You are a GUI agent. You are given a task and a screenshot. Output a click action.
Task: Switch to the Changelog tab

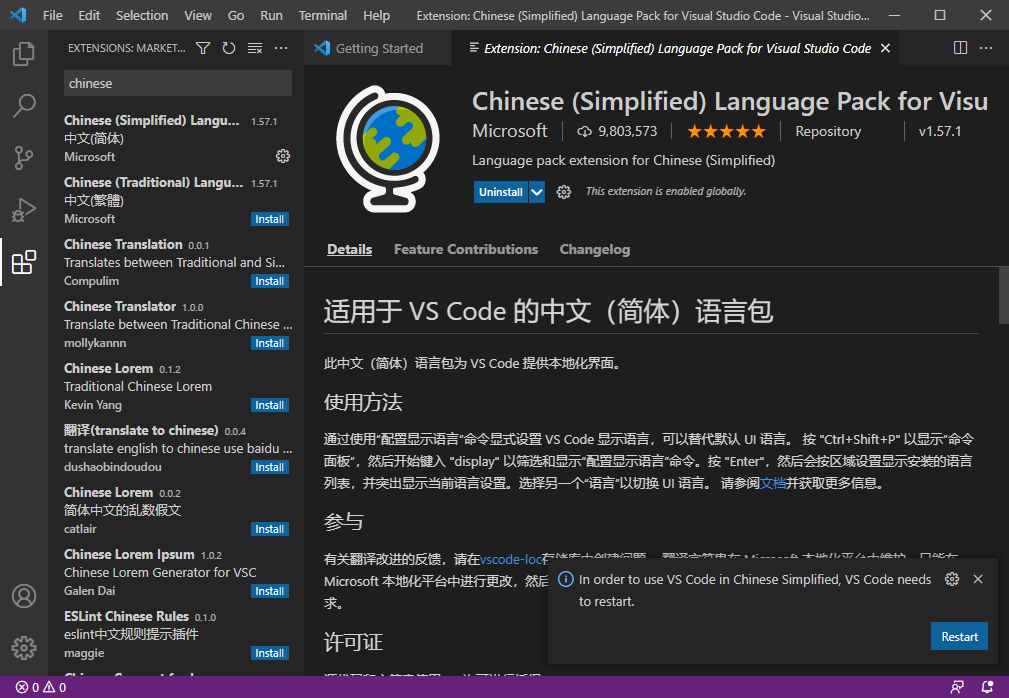[595, 250]
